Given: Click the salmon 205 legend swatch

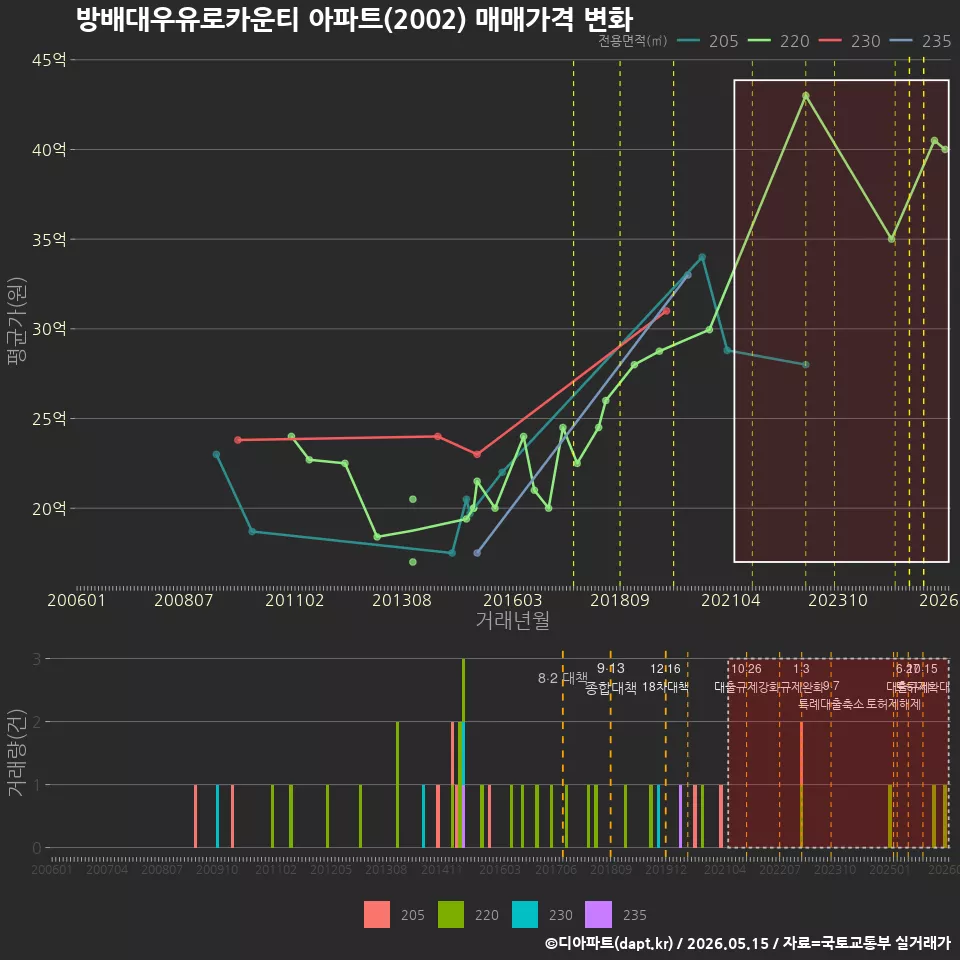Looking at the screenshot, I should (377, 915).
